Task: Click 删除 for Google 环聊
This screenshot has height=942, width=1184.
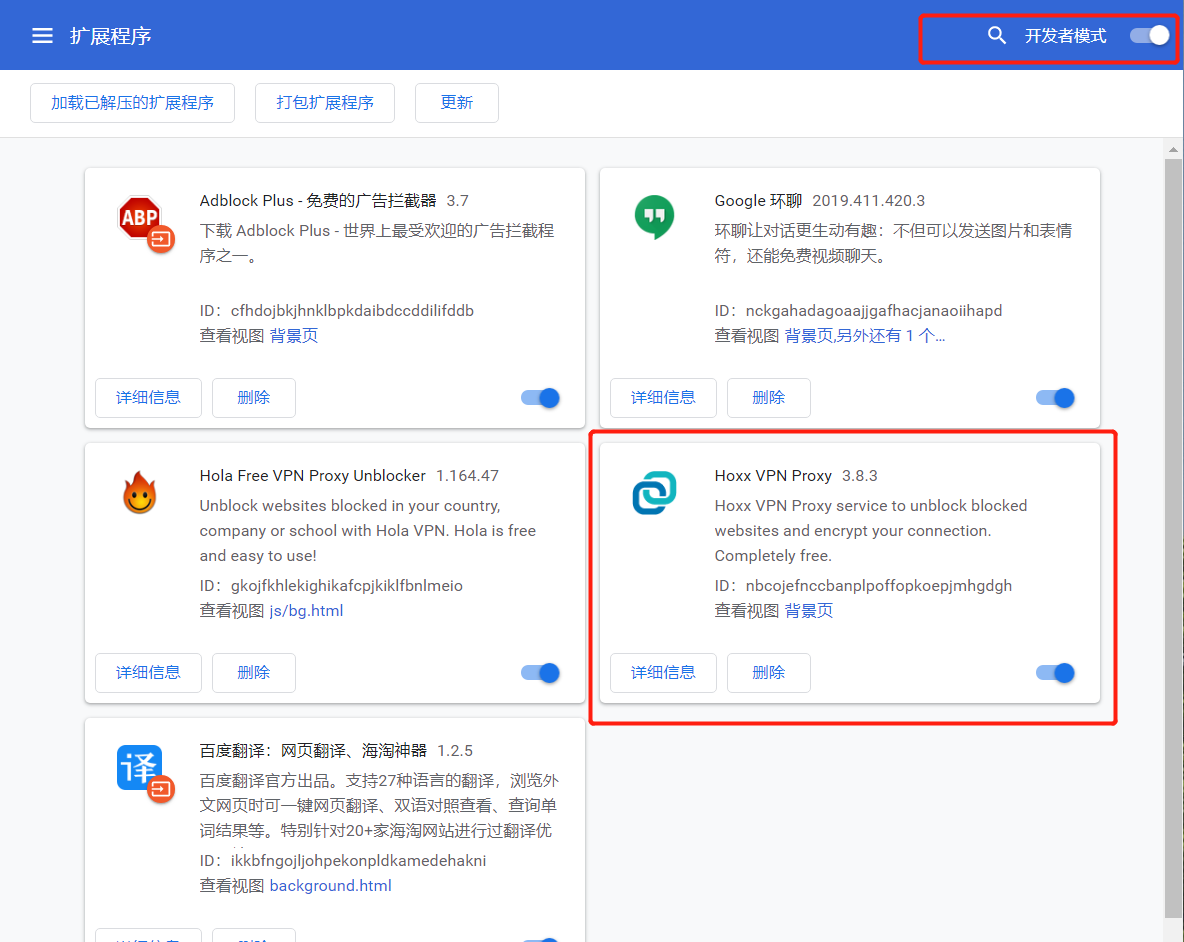Action: tap(769, 398)
